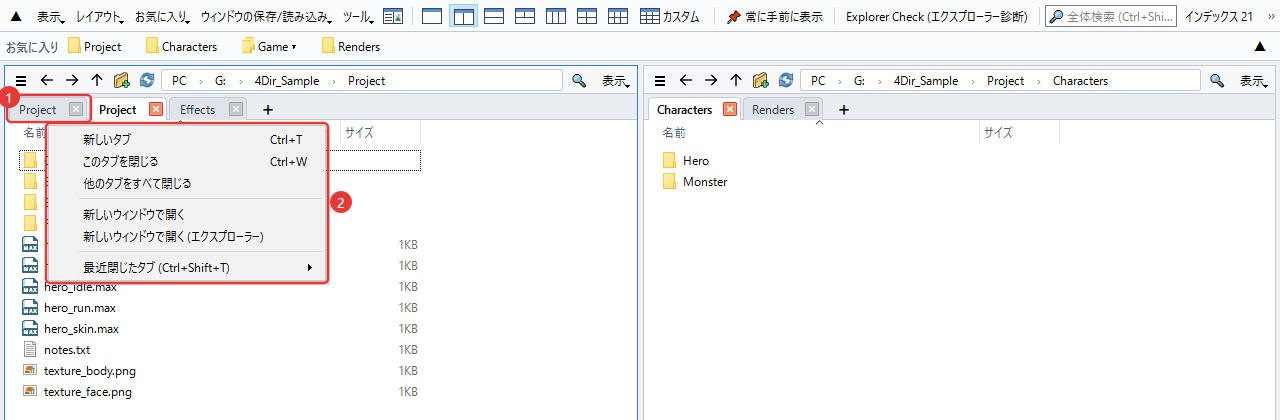This screenshot has height=420, width=1280.
Task: Go up one folder in Characters pane
Action: (x=736, y=81)
